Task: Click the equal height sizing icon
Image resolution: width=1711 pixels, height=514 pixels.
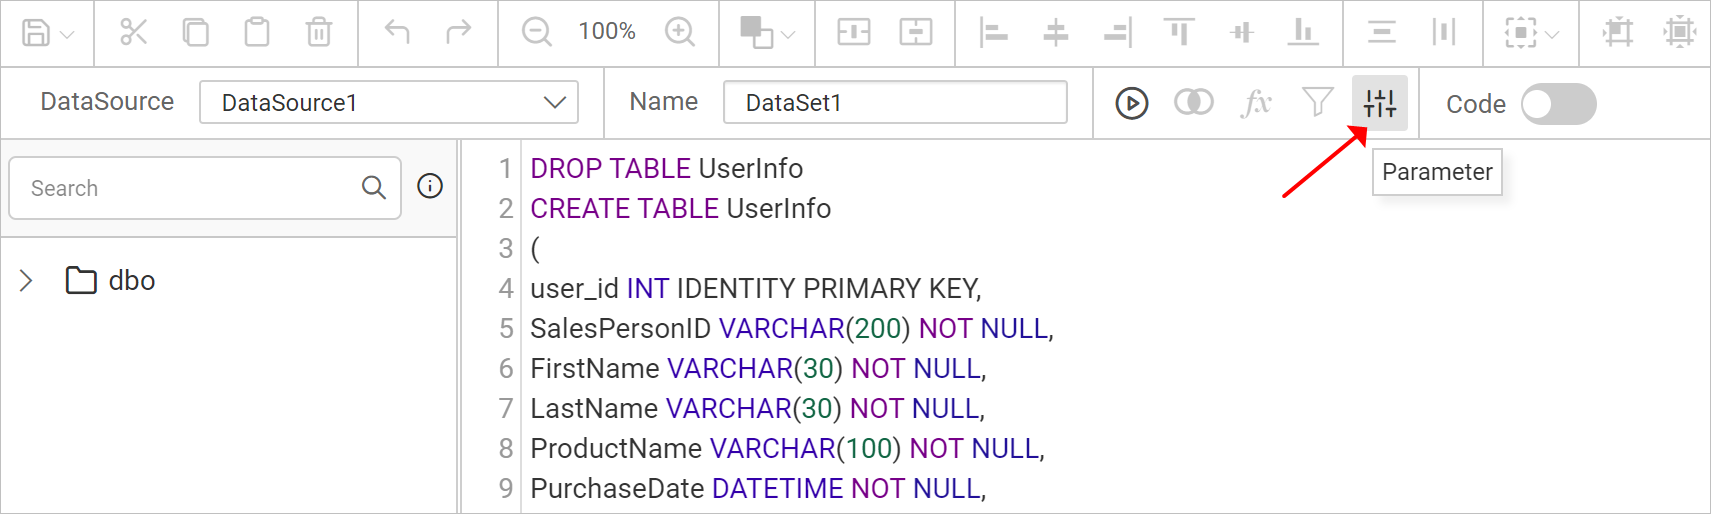Action: click(916, 32)
